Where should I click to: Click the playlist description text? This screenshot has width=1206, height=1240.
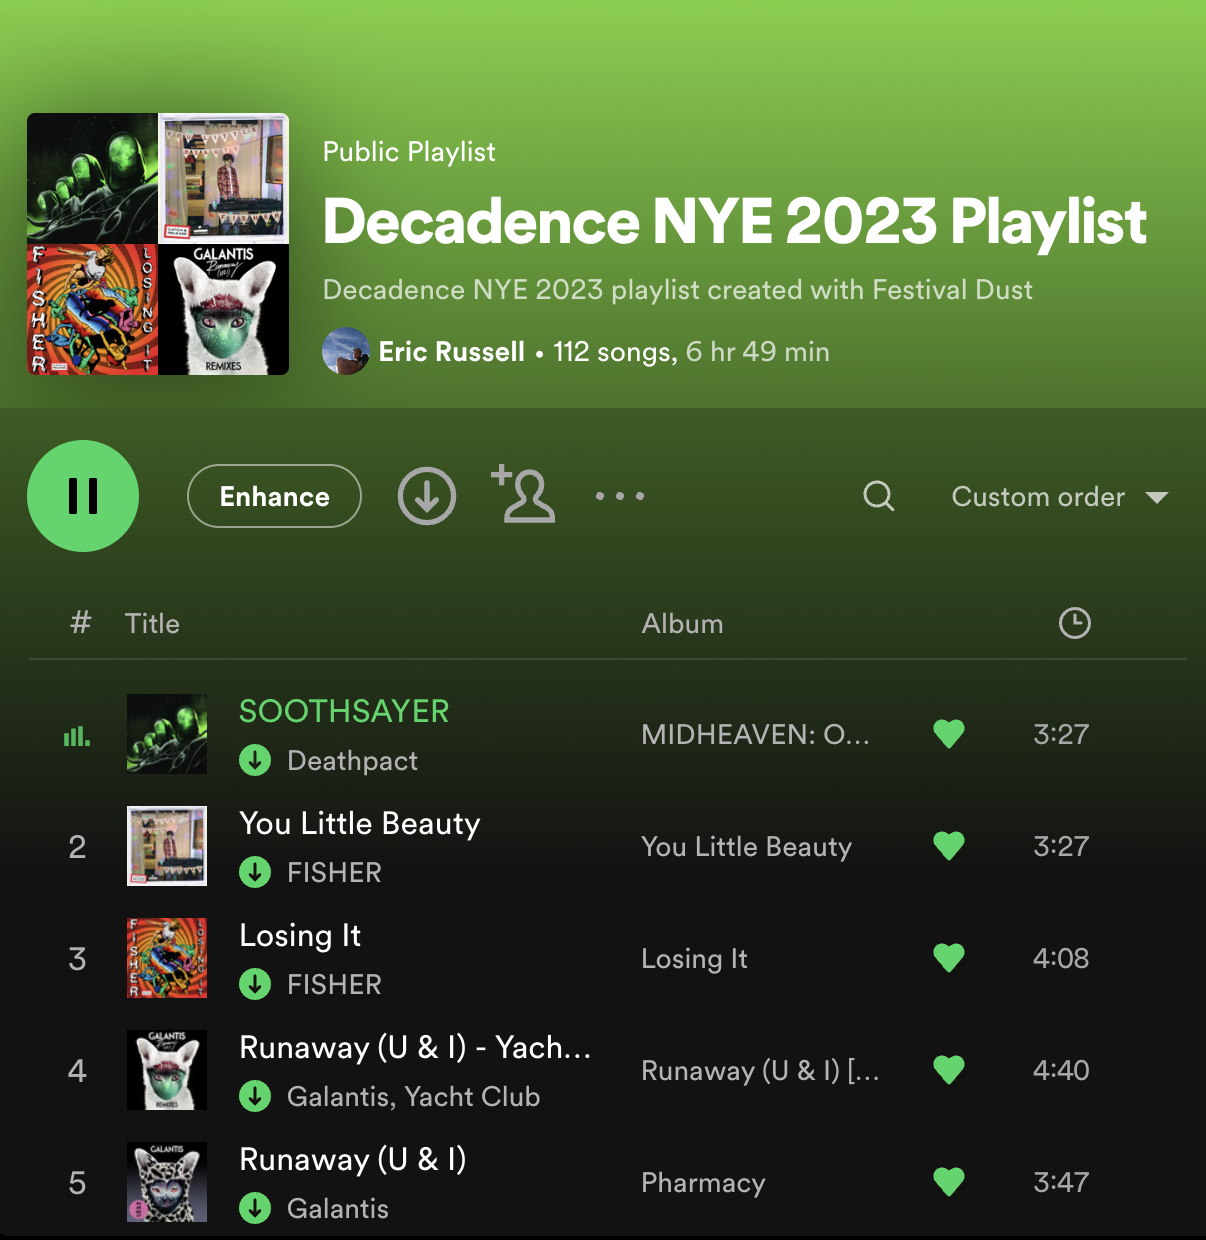pyautogui.click(x=678, y=290)
